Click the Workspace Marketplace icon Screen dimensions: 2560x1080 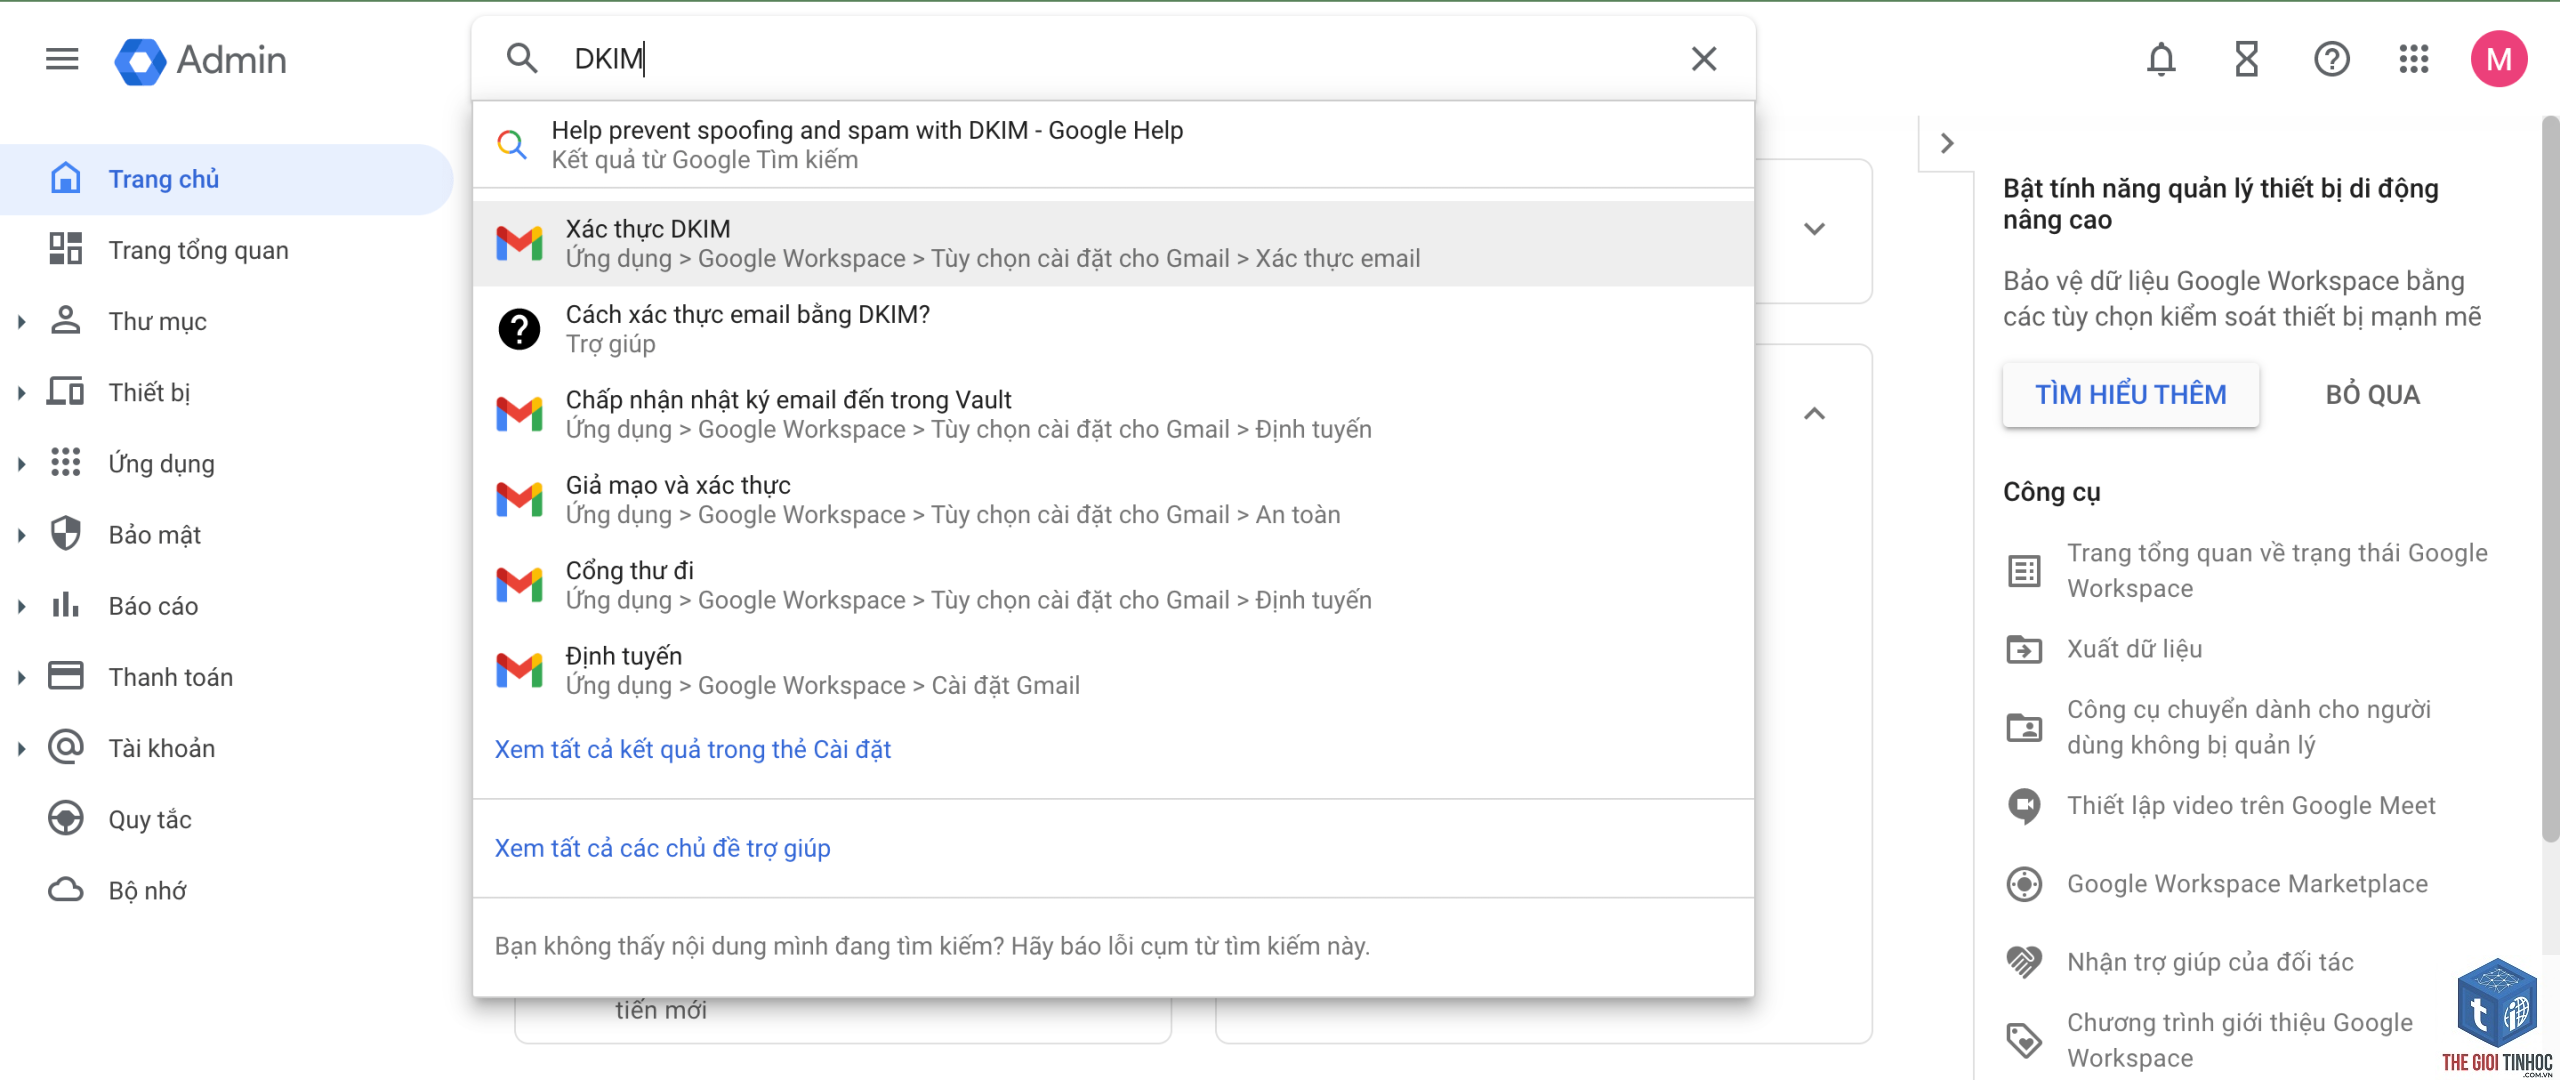coord(2025,884)
